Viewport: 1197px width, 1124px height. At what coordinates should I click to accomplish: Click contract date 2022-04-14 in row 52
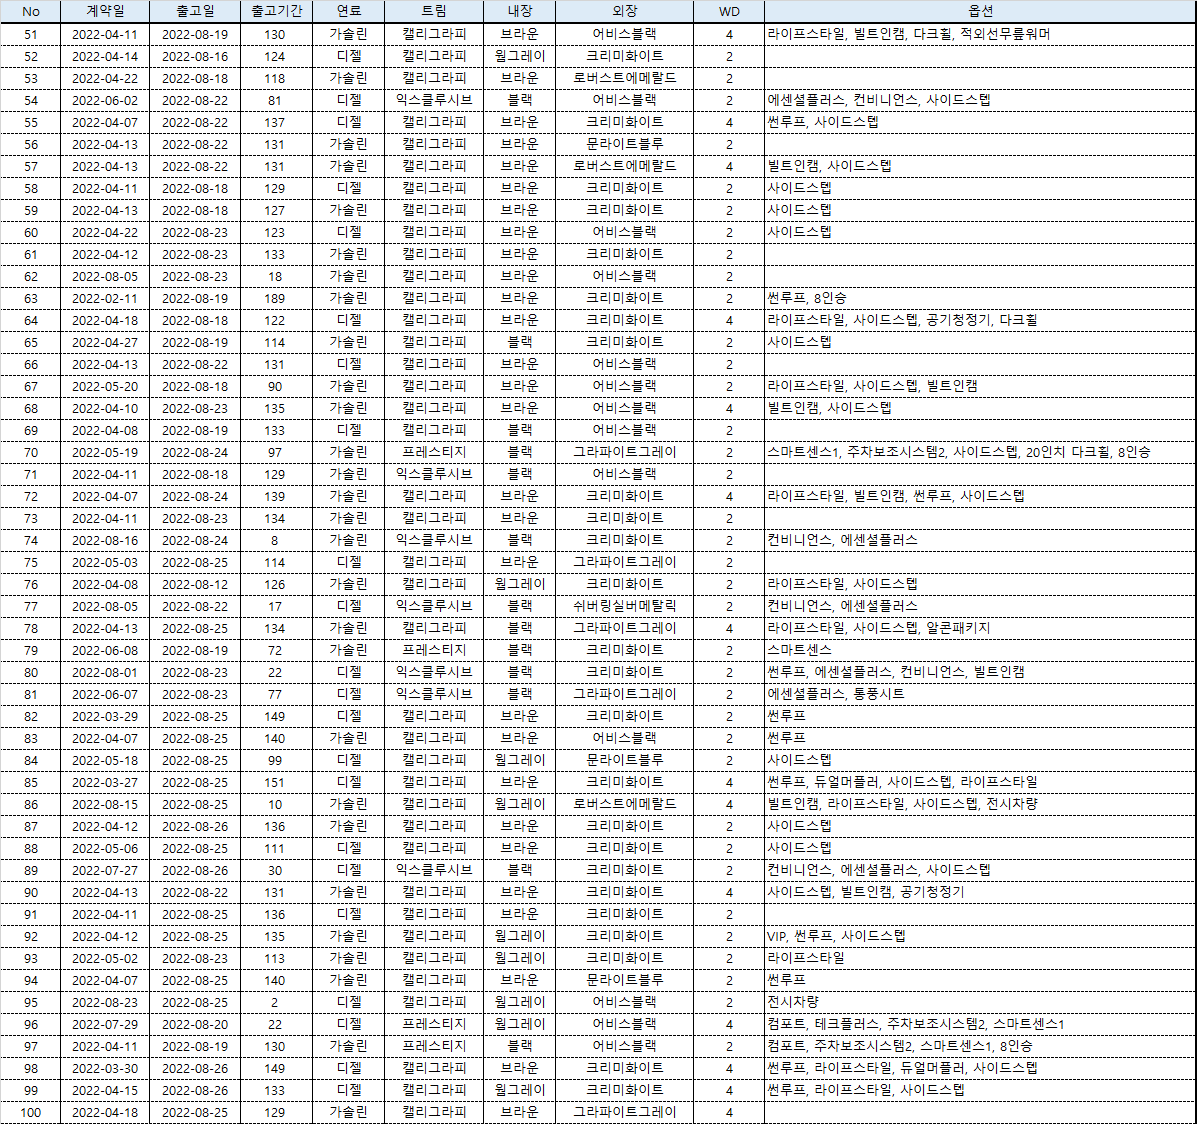105,57
